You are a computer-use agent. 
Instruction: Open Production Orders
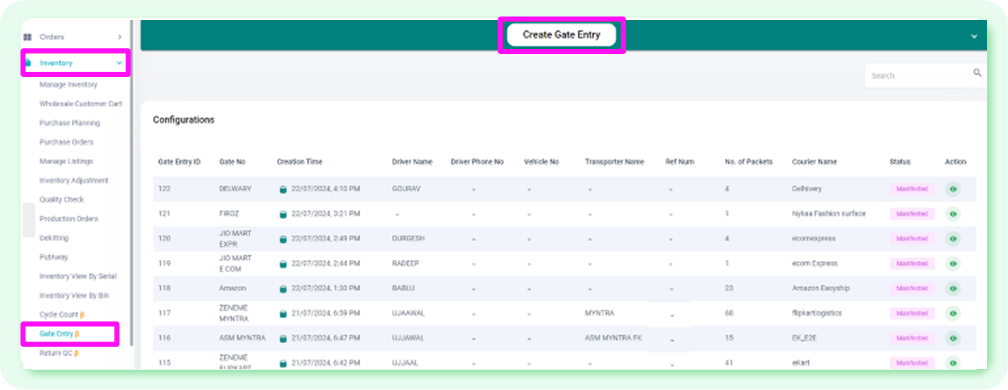click(69, 219)
